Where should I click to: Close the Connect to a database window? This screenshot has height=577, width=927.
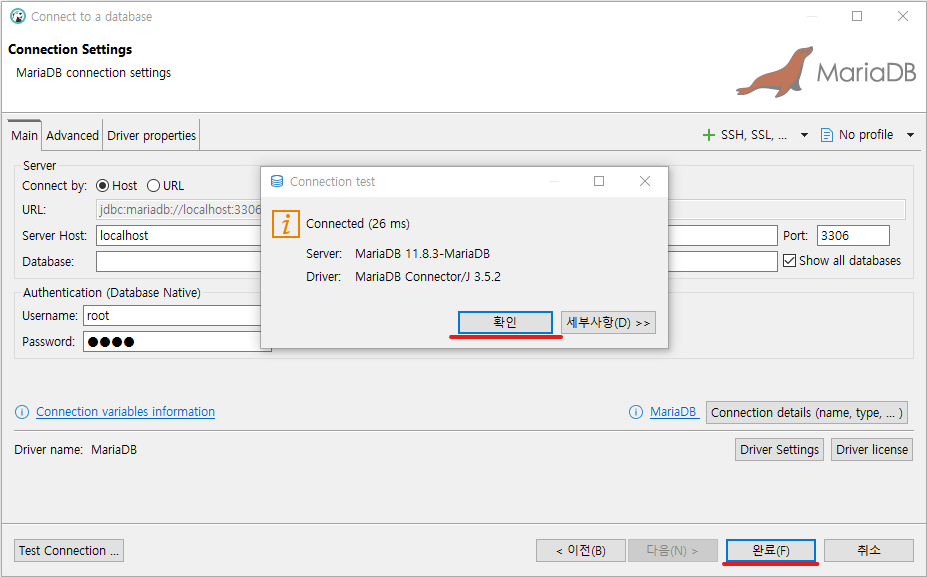[903, 17]
